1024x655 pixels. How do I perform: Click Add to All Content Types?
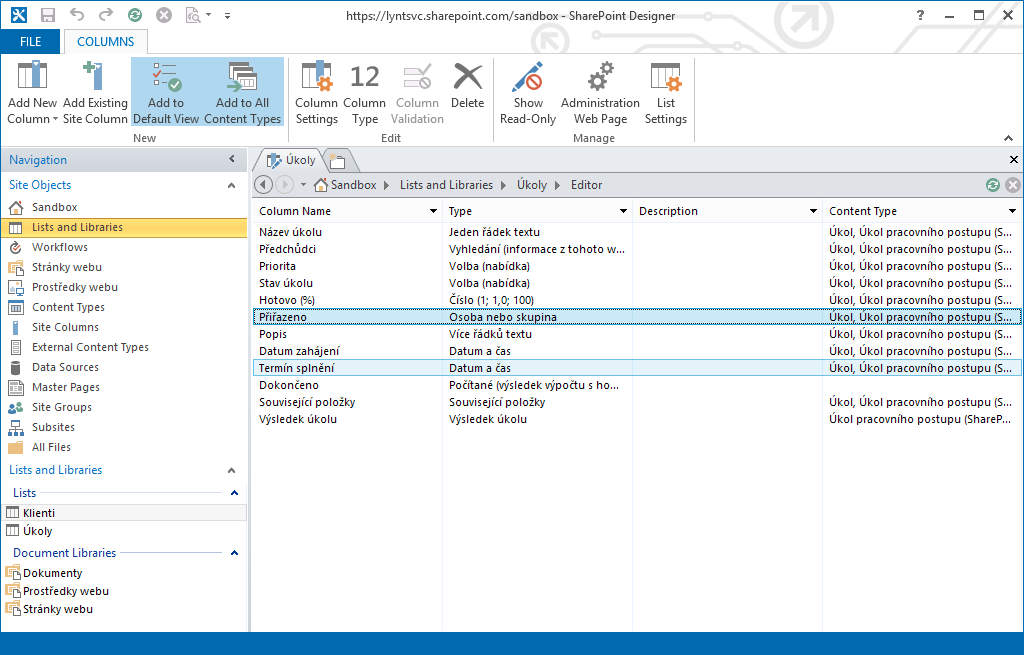(x=242, y=92)
